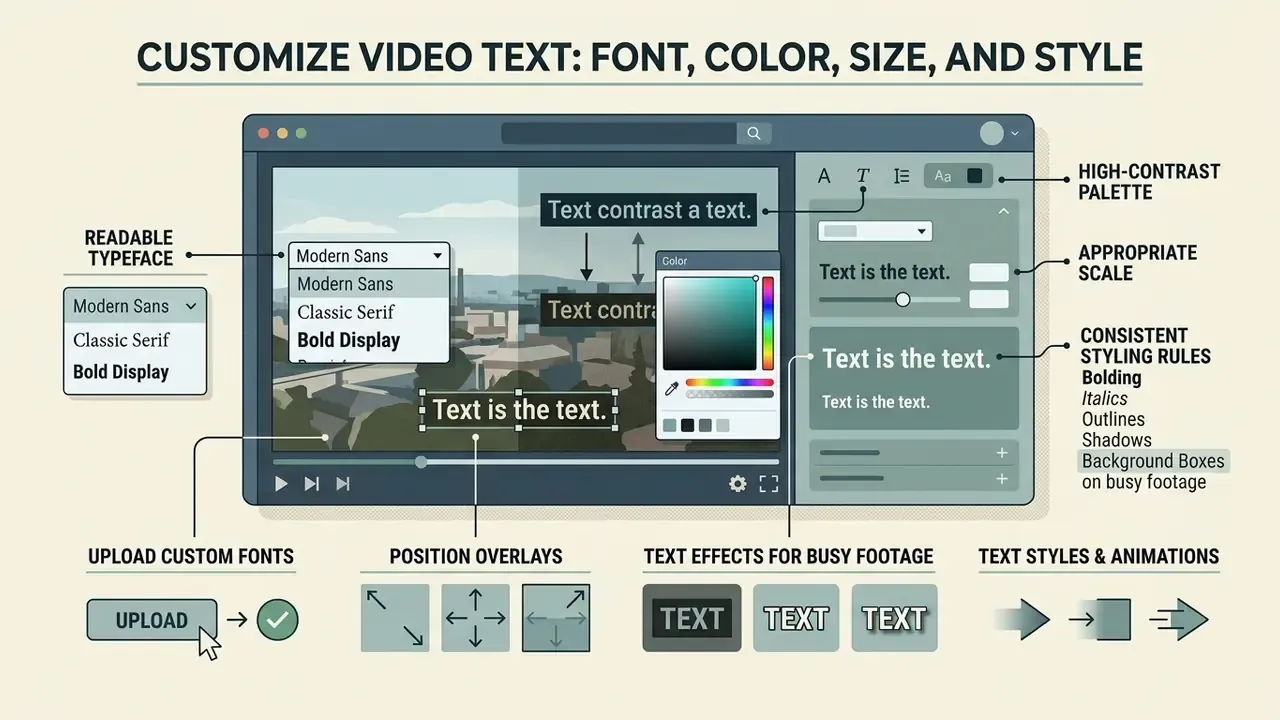The height and width of the screenshot is (720, 1280).
Task: Select the arrow-into-square animation icon
Action: (1099, 620)
